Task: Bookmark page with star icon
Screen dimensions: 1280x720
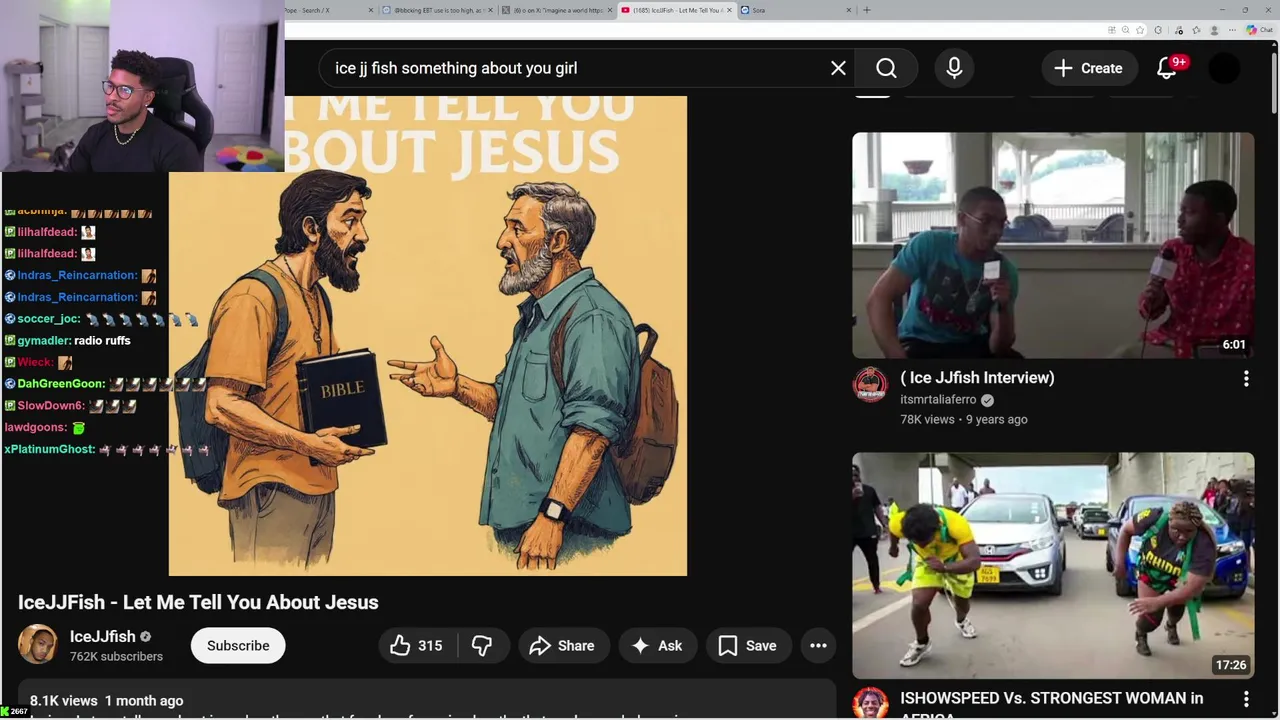Action: pyautogui.click(x=1140, y=30)
